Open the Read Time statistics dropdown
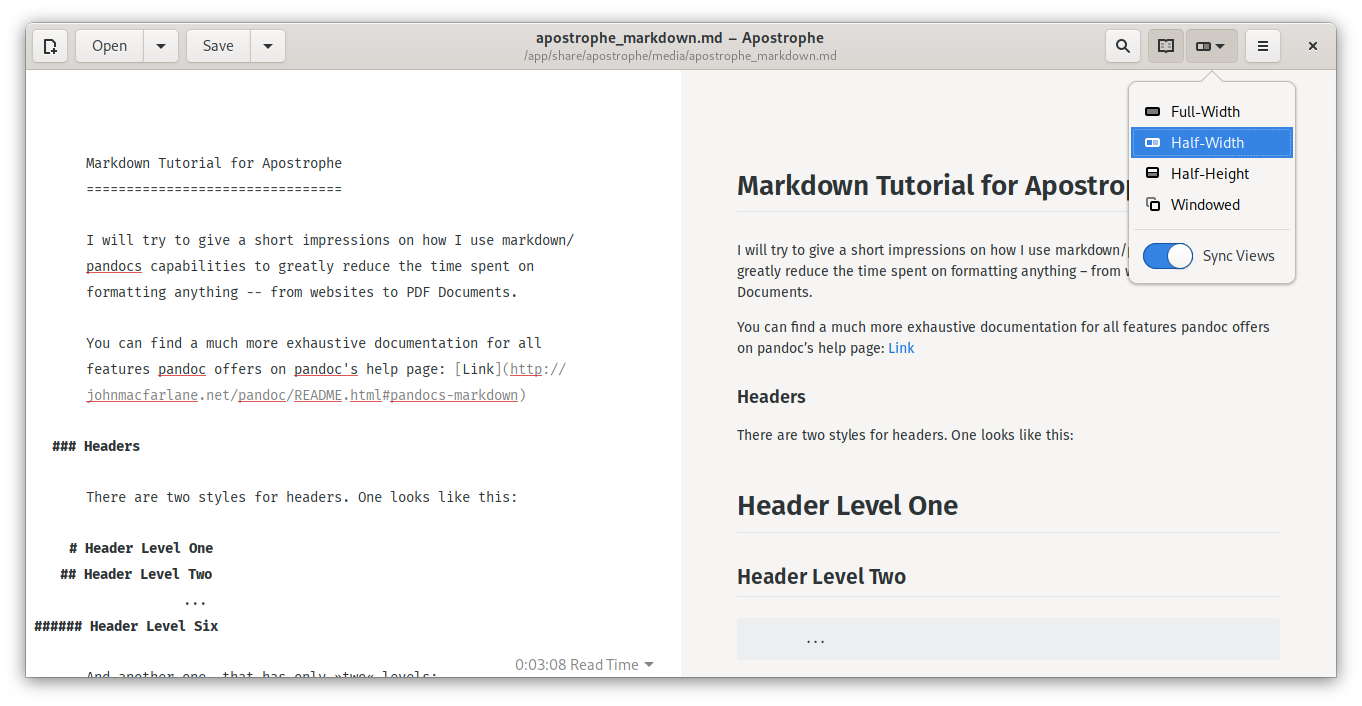The height and width of the screenshot is (706, 1362). (584, 665)
